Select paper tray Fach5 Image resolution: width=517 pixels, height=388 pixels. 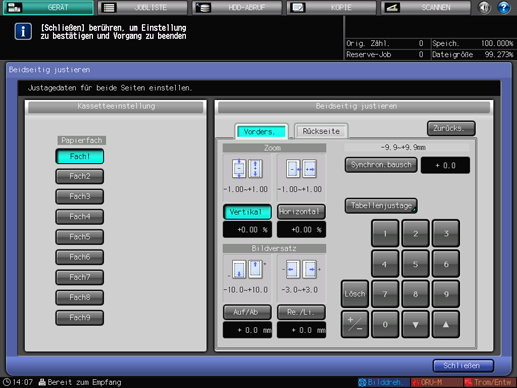(x=80, y=237)
